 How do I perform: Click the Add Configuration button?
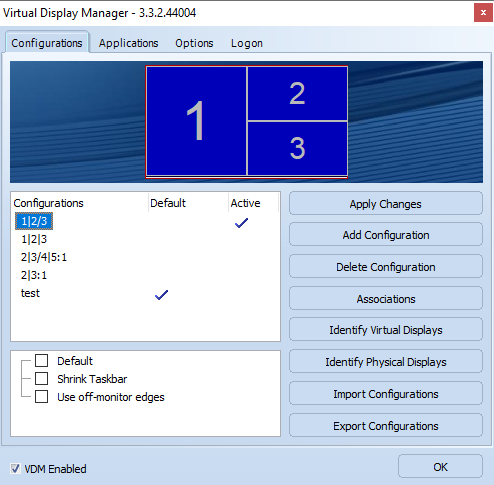386,235
